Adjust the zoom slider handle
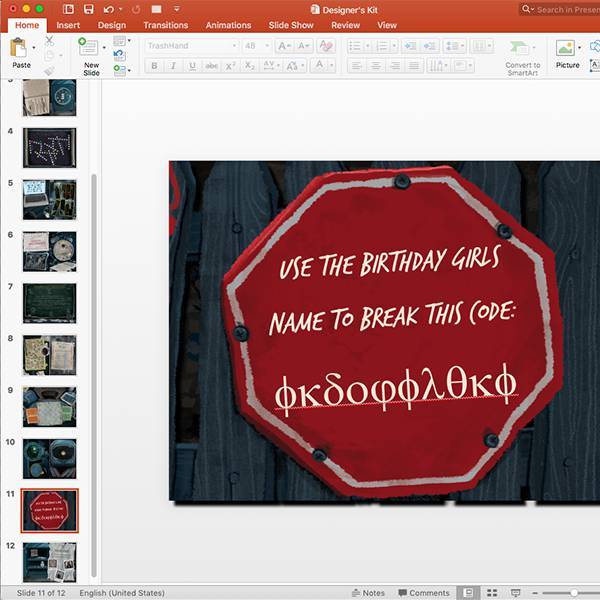 coord(574,593)
